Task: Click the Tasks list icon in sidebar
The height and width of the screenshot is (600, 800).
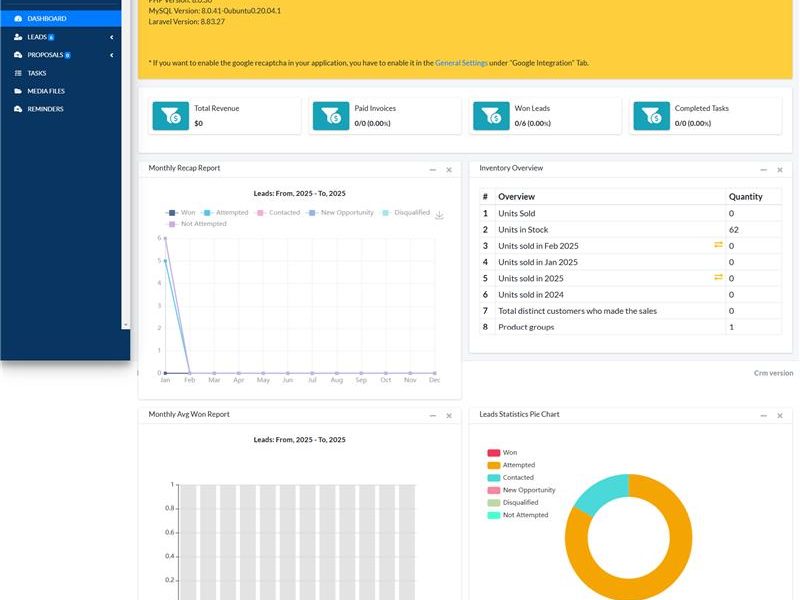Action: (18, 73)
